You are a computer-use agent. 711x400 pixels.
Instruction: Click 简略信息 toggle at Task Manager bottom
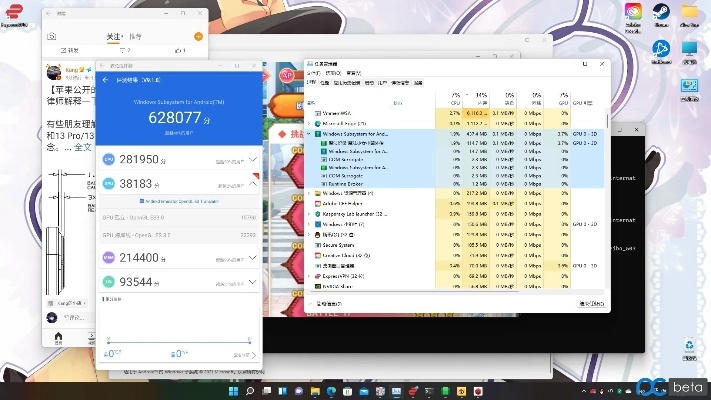(326, 304)
